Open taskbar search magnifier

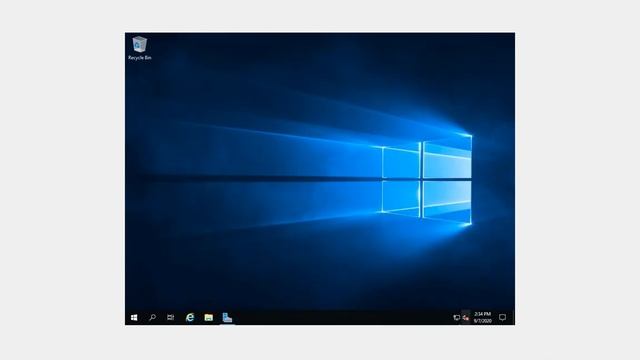[x=152, y=318]
